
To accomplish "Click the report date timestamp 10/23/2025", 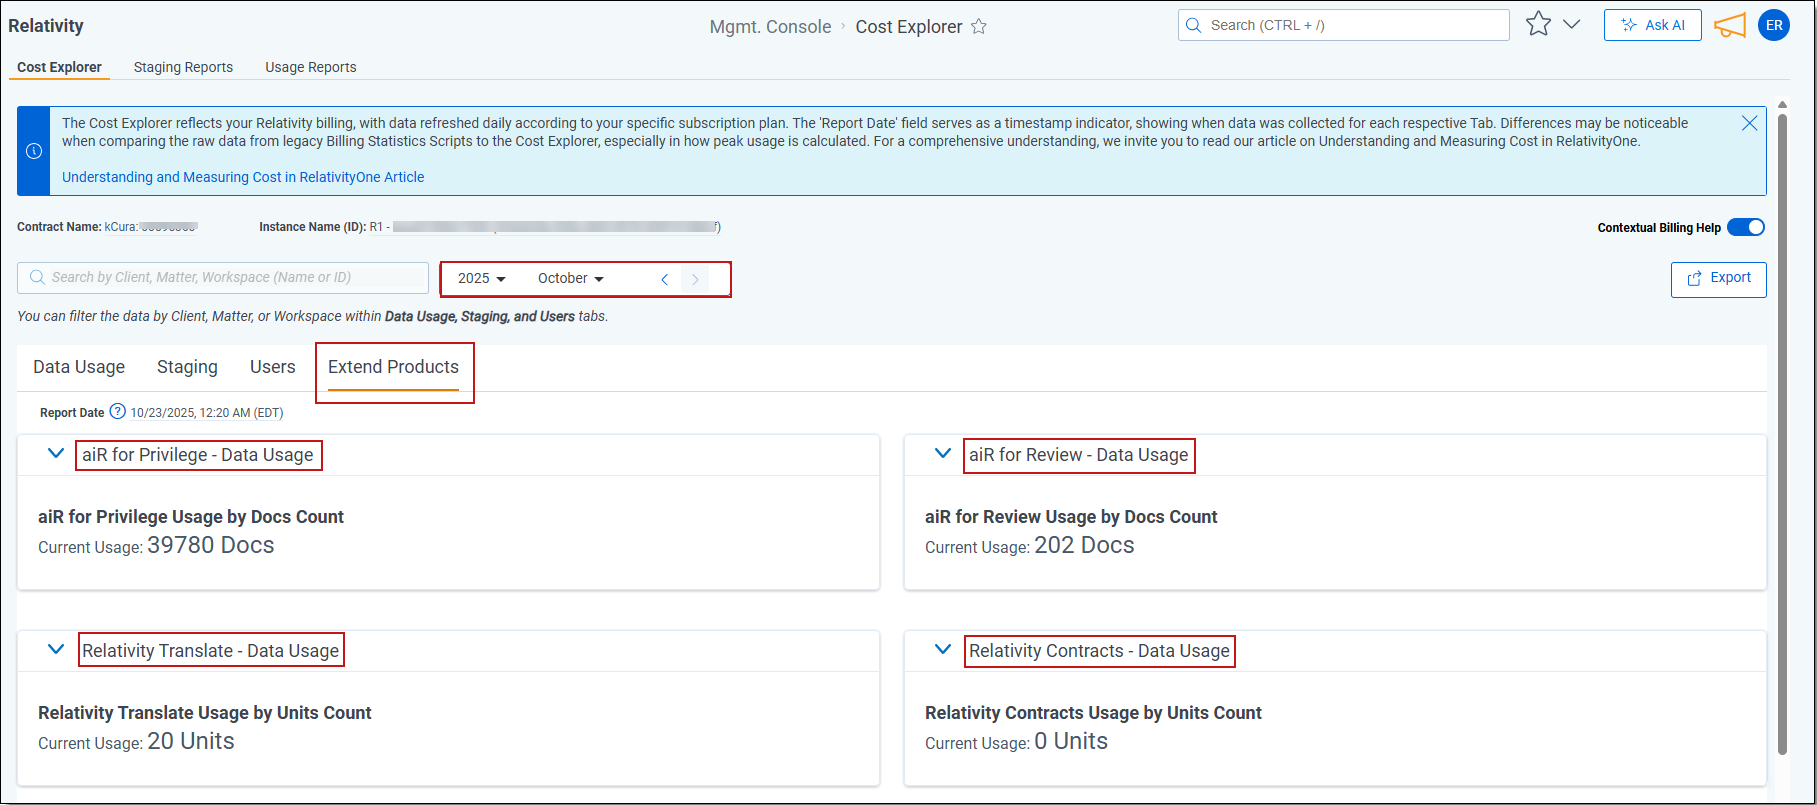I will [x=207, y=412].
